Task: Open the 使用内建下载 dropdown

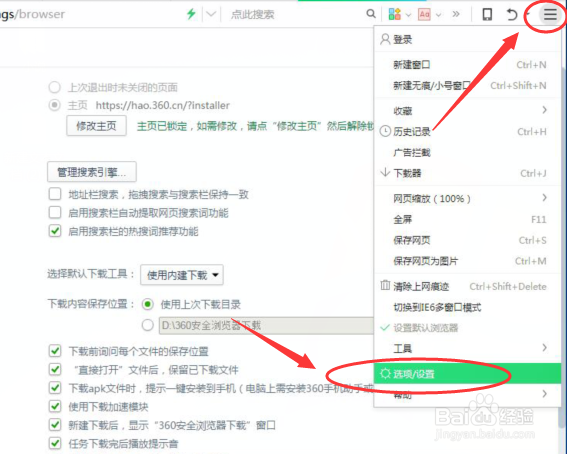Action: click(x=182, y=275)
